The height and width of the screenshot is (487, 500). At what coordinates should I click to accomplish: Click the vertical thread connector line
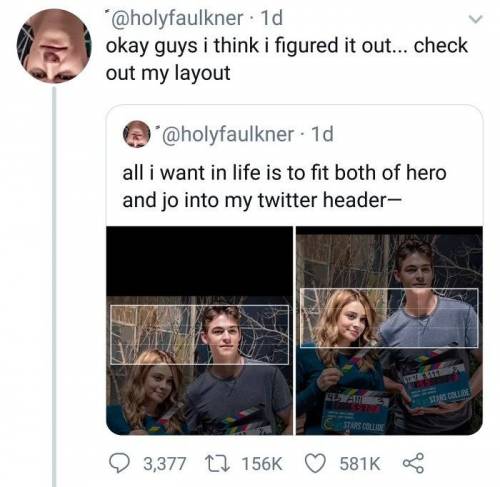pos(54,286)
